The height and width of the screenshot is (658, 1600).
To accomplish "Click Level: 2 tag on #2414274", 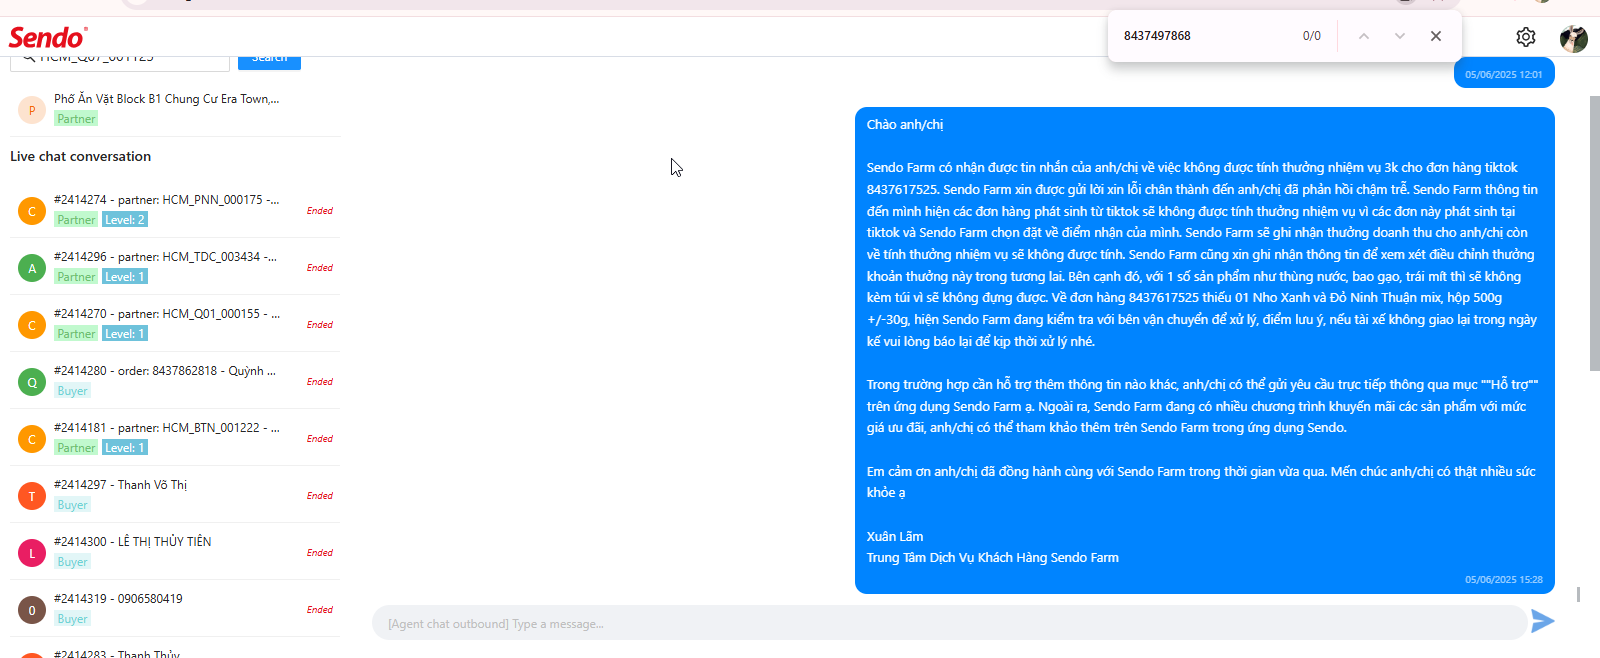I will (x=125, y=220).
